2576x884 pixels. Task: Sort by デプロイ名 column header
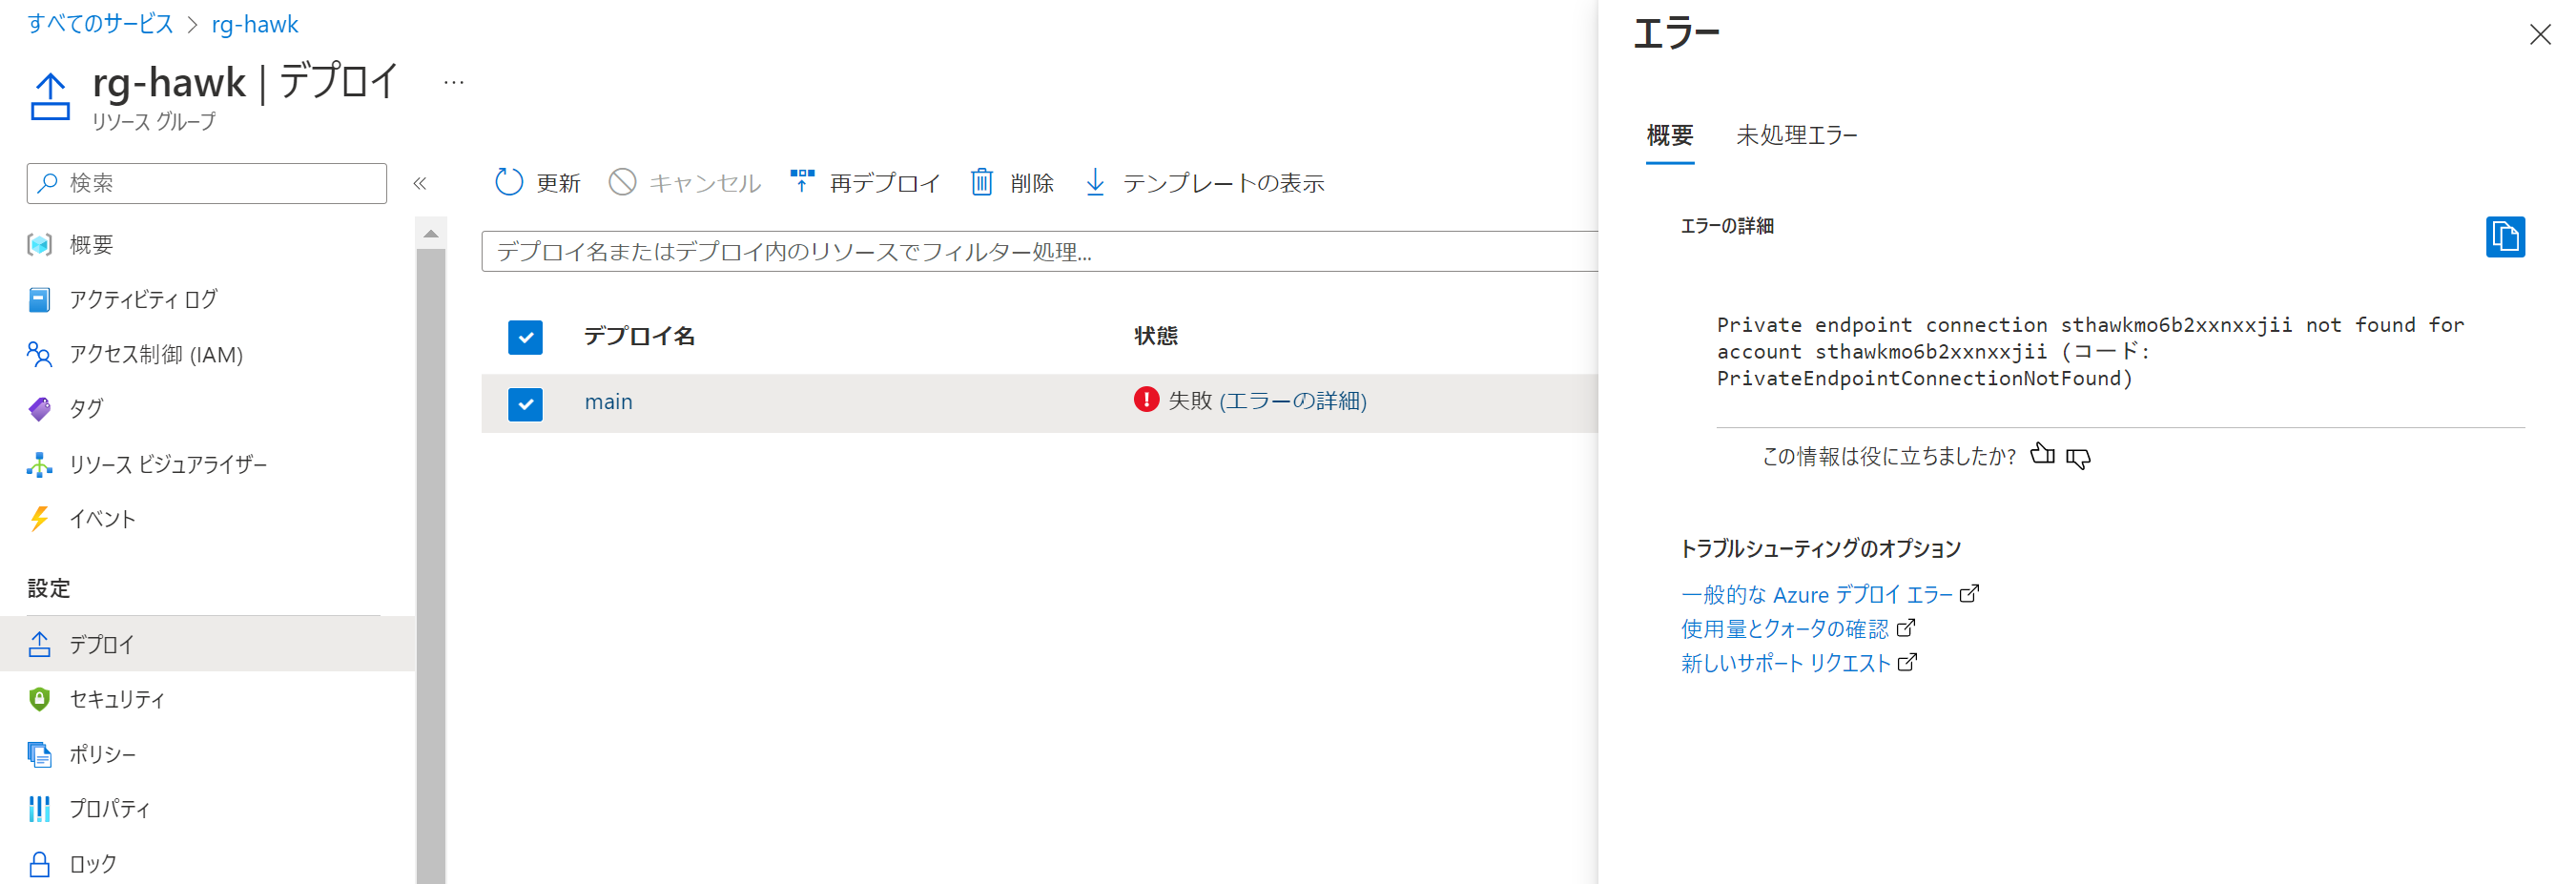(639, 336)
